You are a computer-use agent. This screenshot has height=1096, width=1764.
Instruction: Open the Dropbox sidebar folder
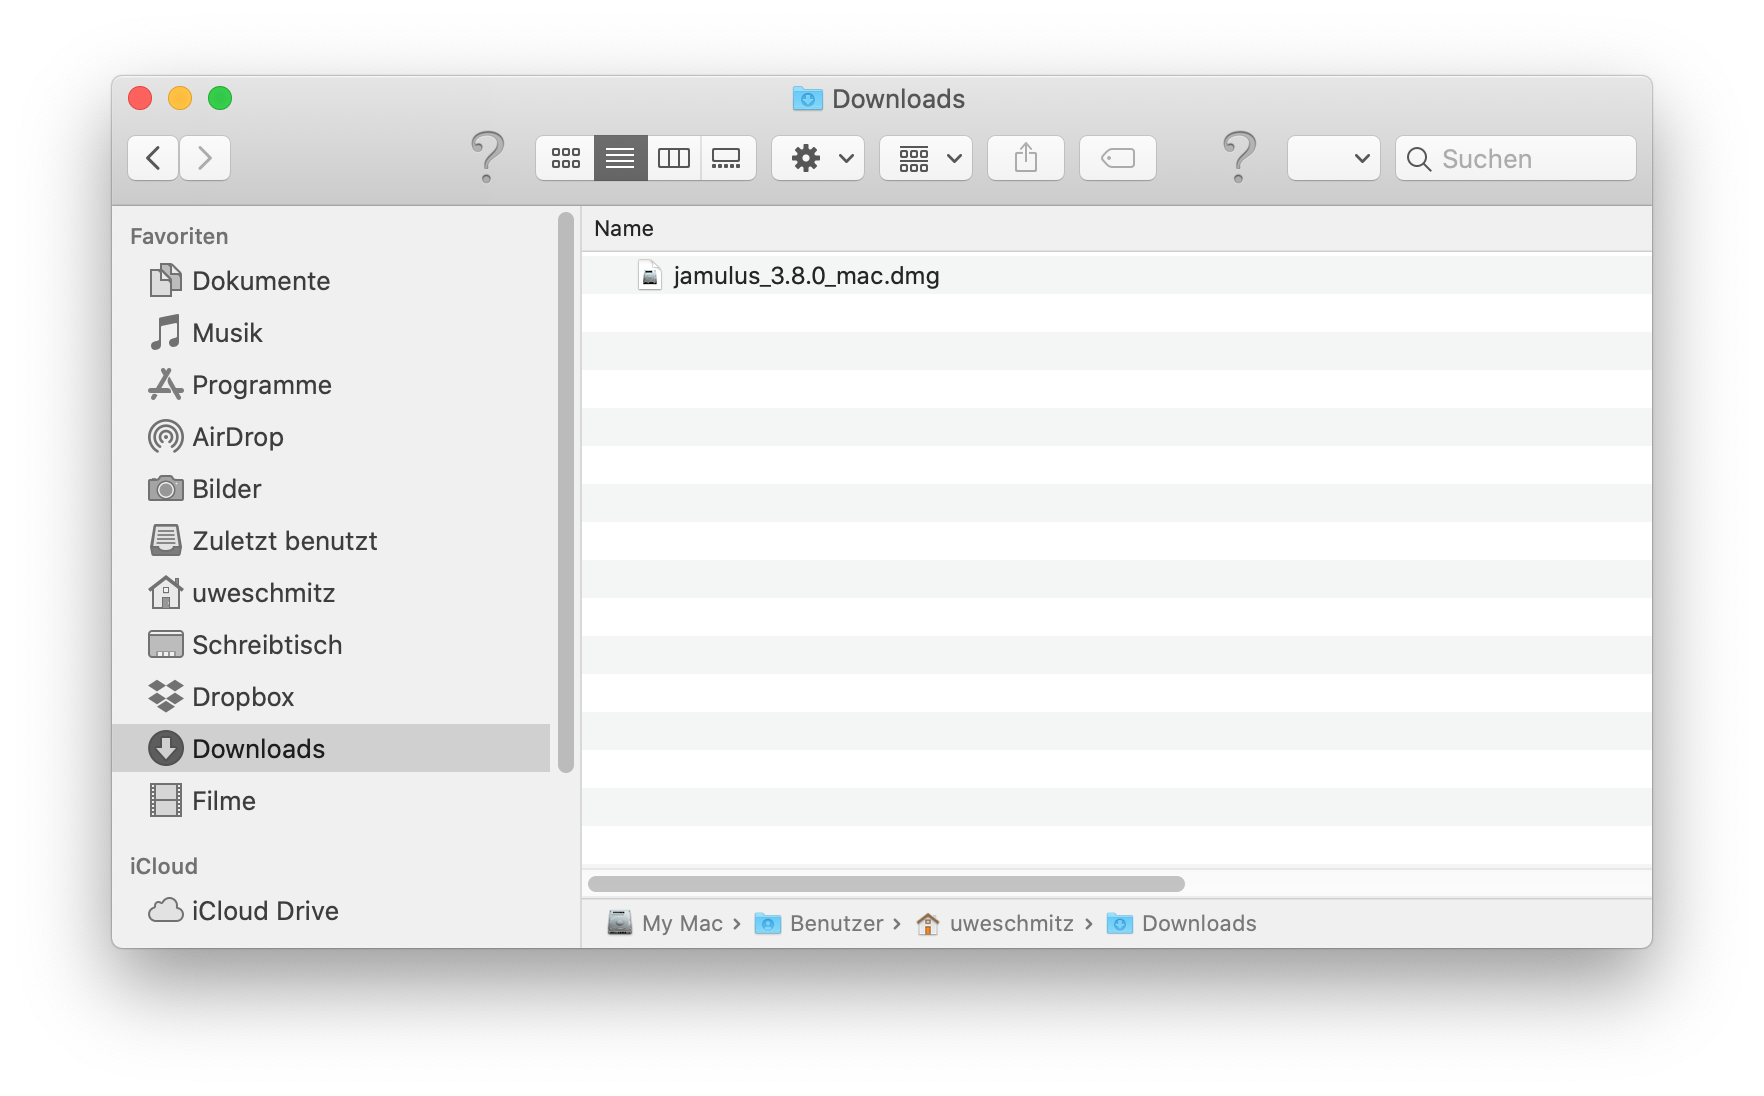(x=242, y=697)
